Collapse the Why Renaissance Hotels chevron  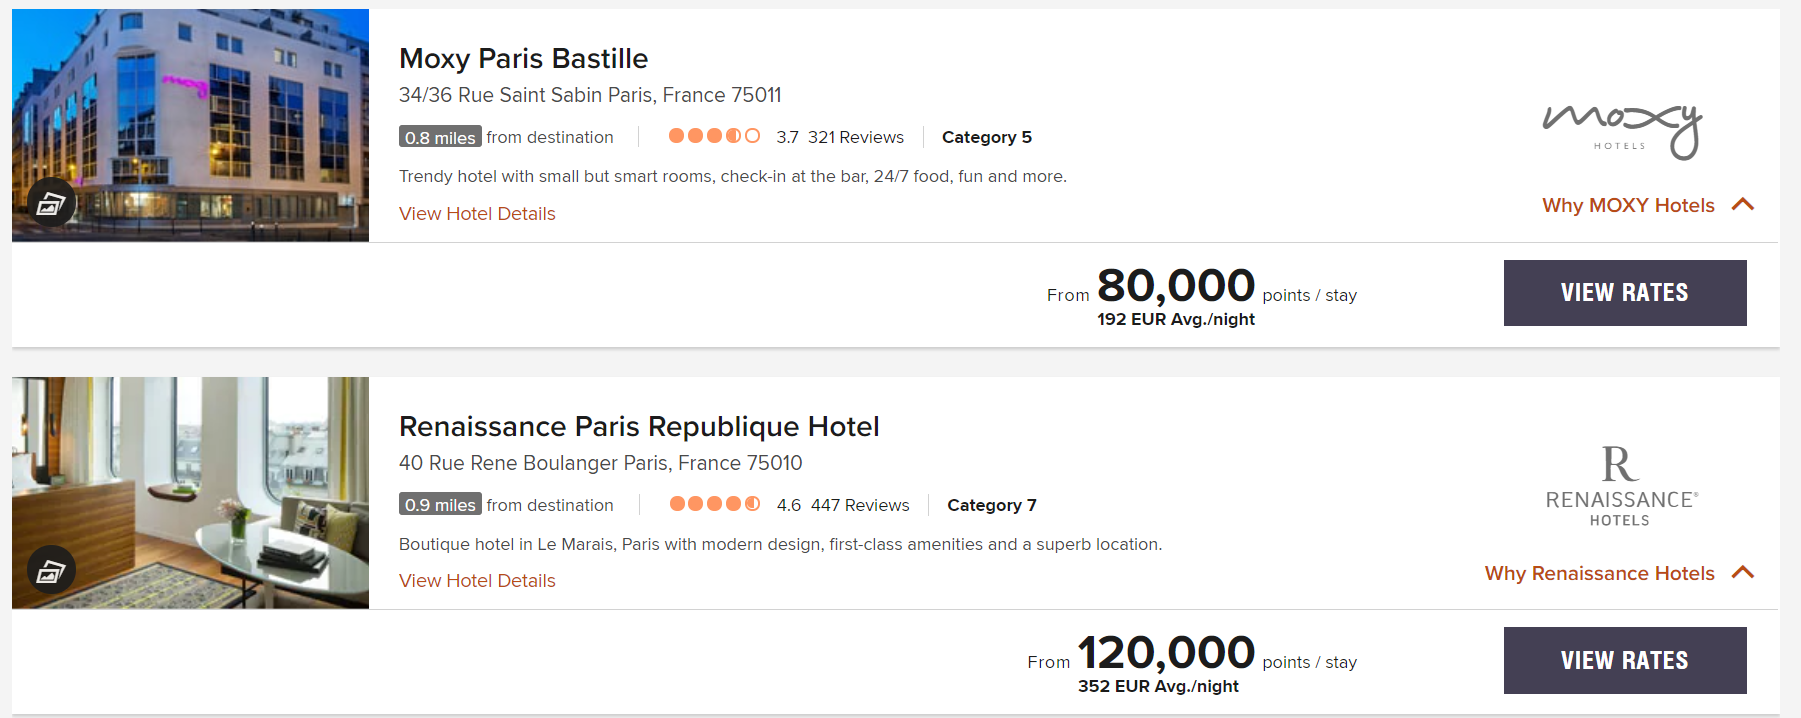tap(1743, 573)
